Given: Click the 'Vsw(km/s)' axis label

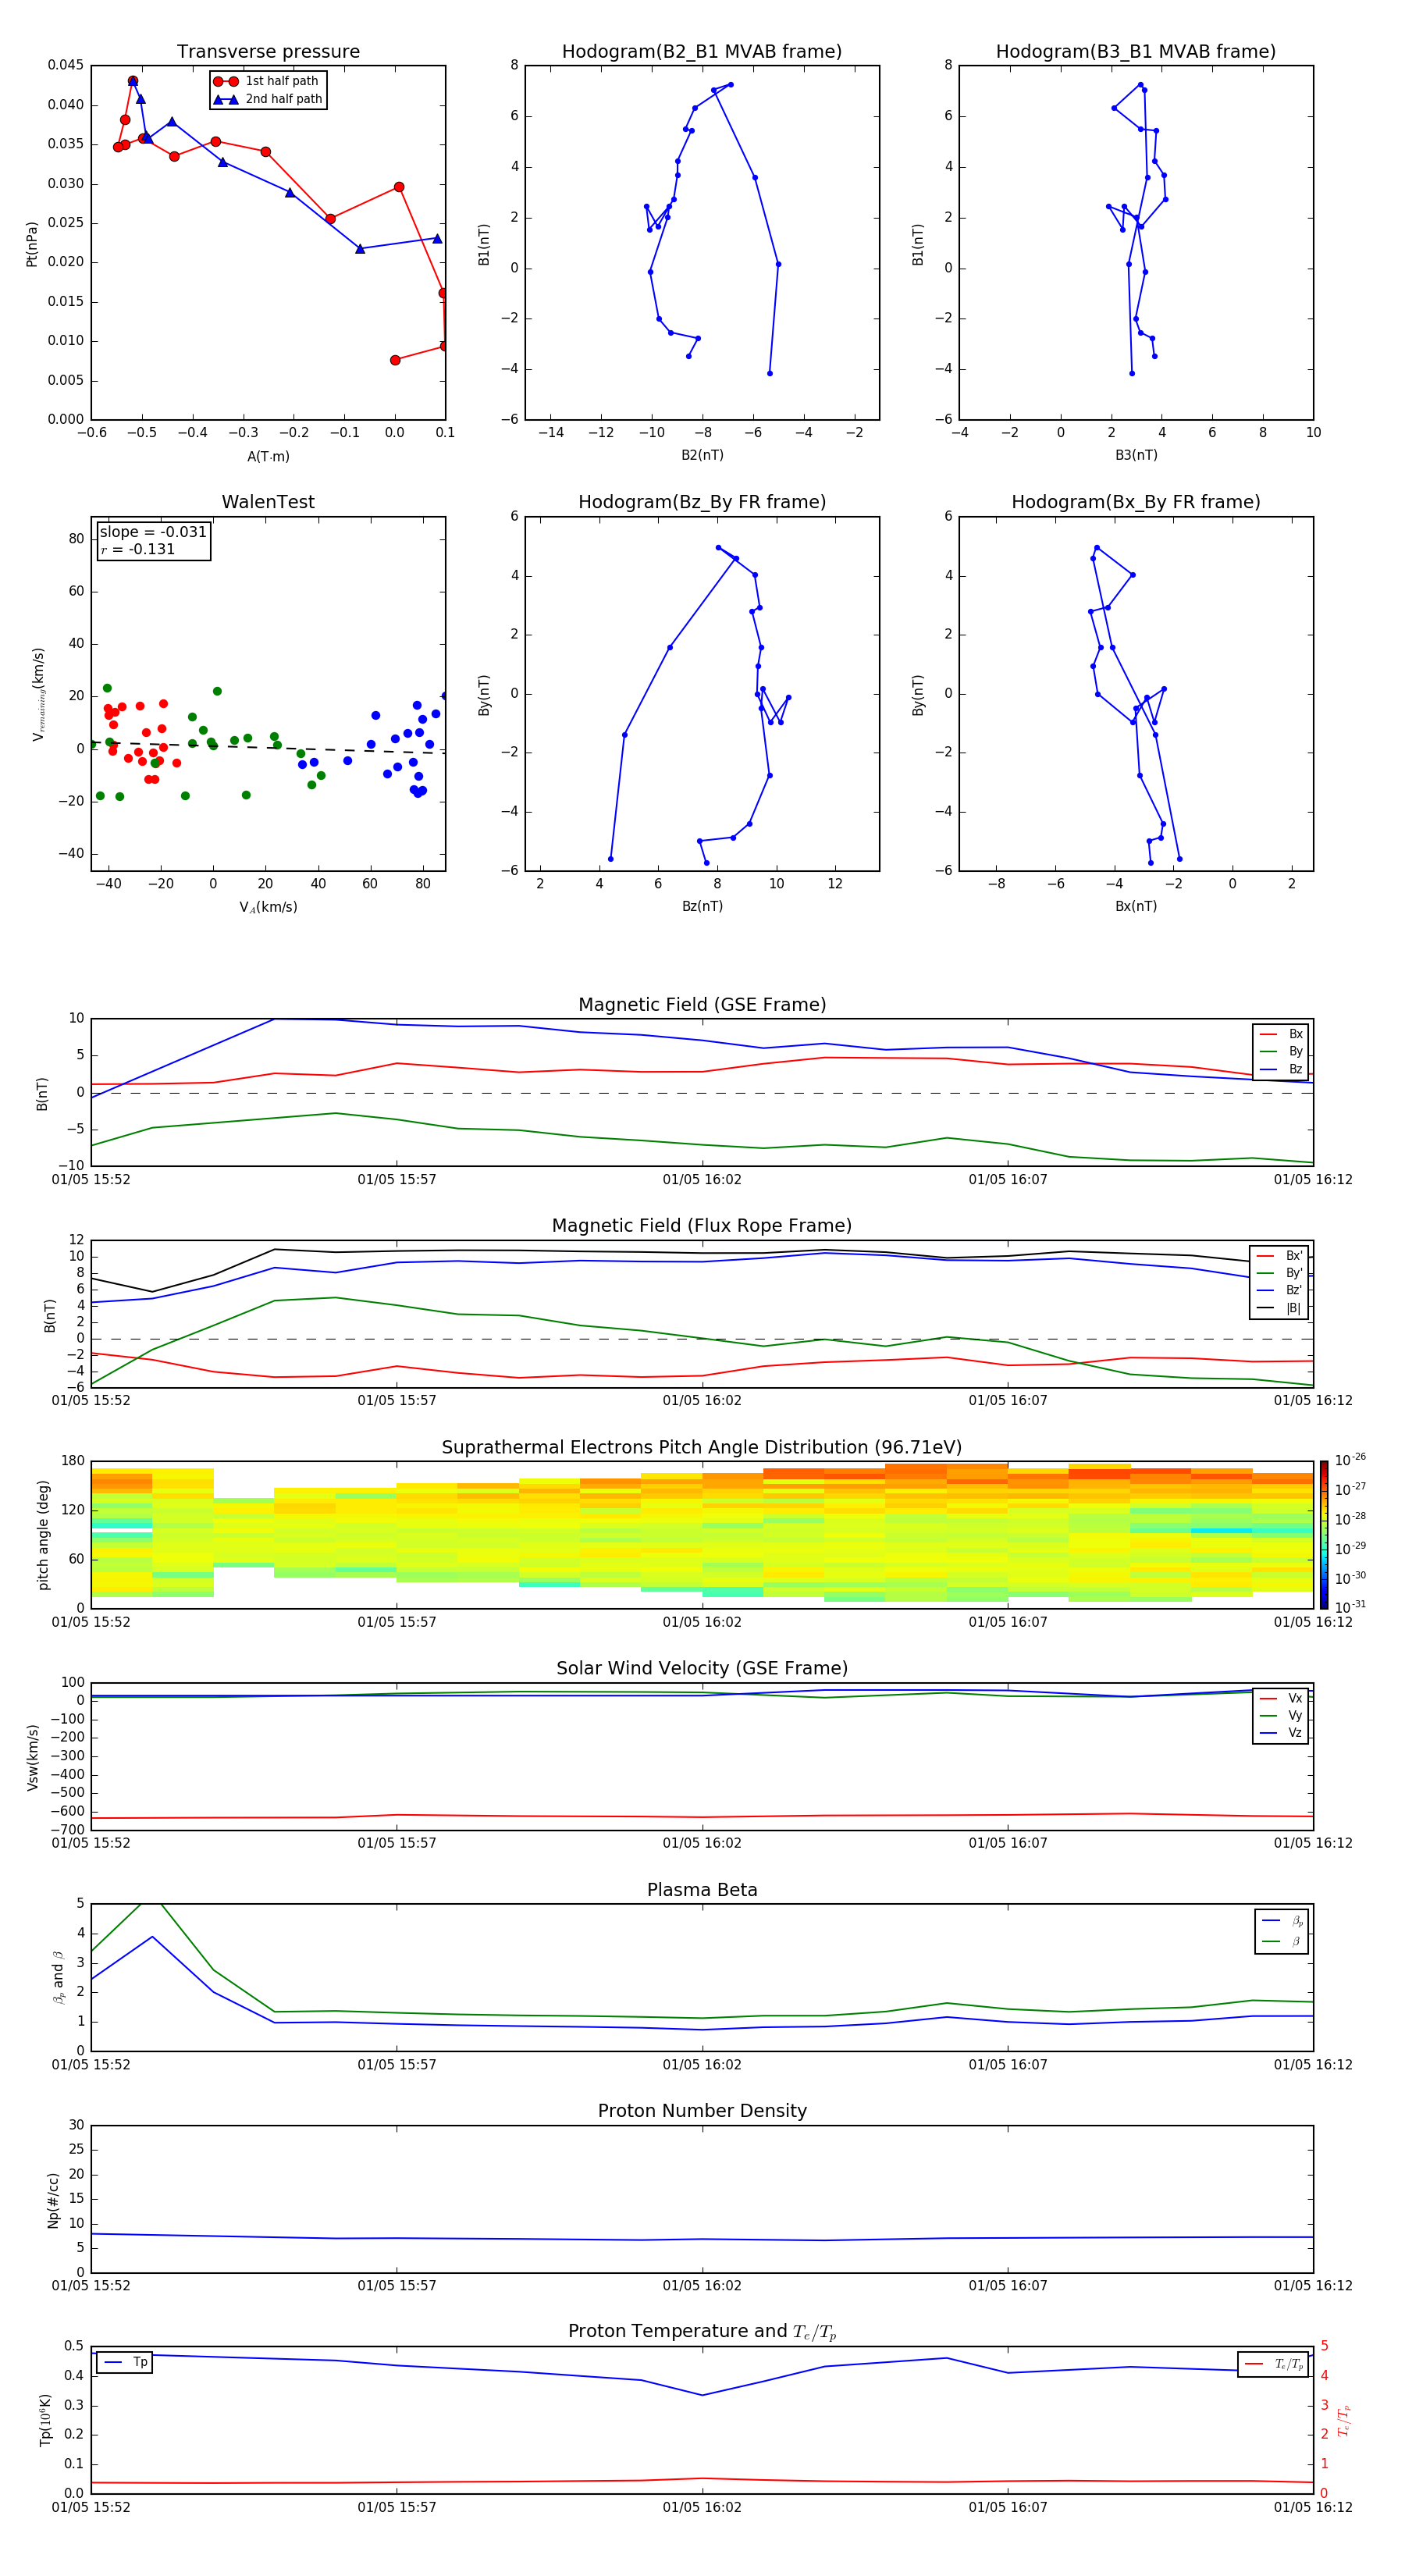Looking at the screenshot, I should 32,1756.
